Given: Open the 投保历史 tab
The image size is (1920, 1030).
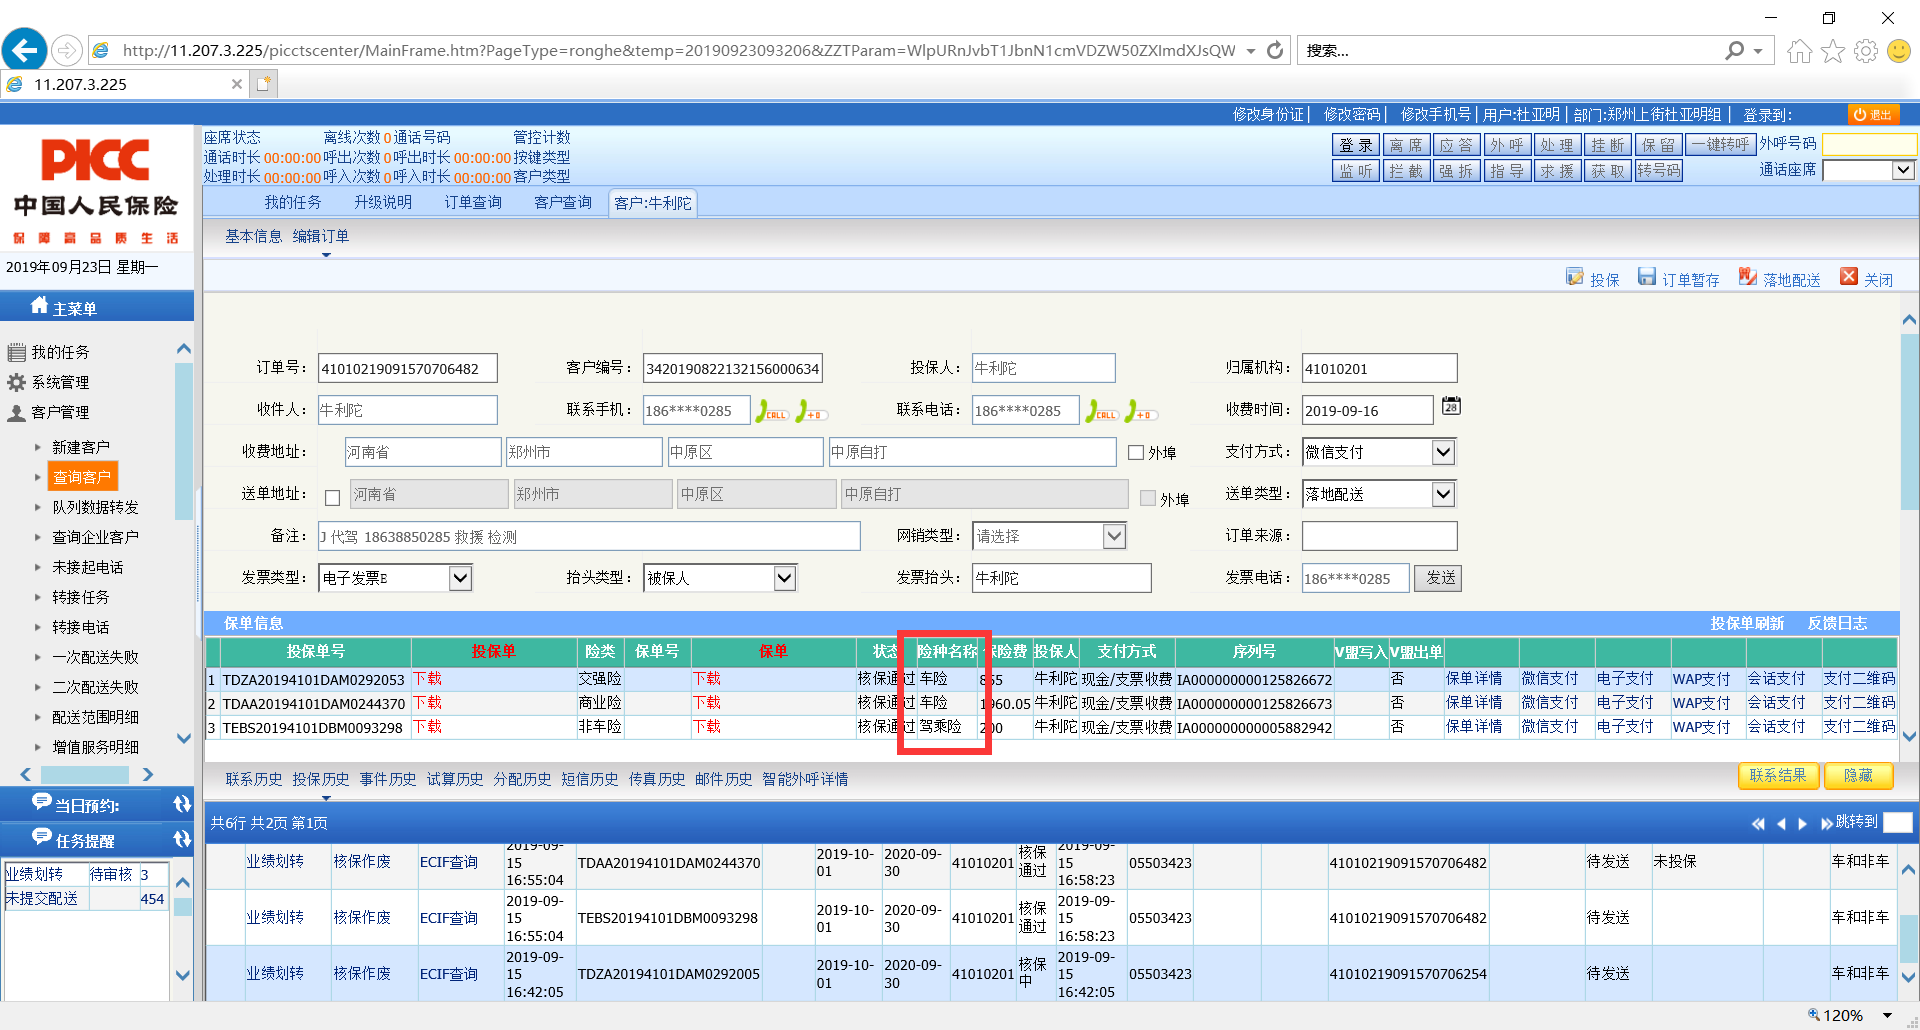Looking at the screenshot, I should [321, 779].
